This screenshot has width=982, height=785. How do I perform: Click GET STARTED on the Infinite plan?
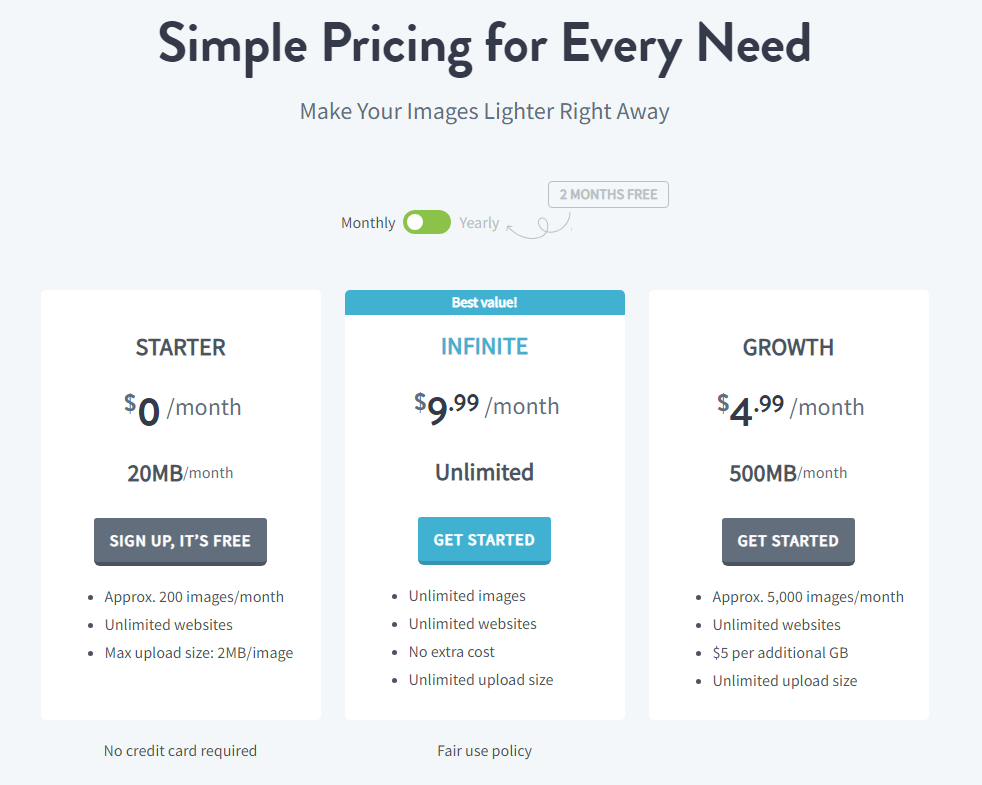tap(484, 540)
